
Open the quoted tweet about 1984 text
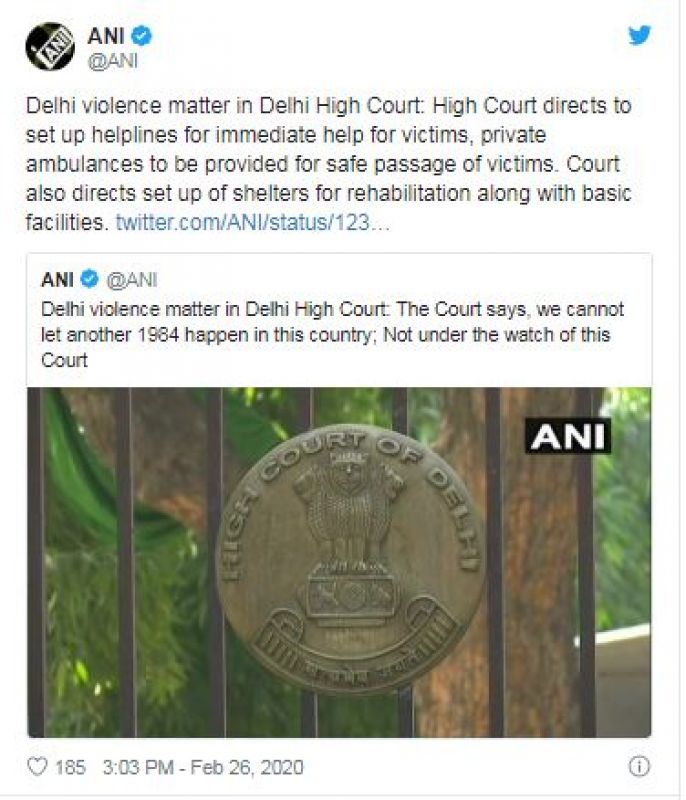[x=332, y=334]
